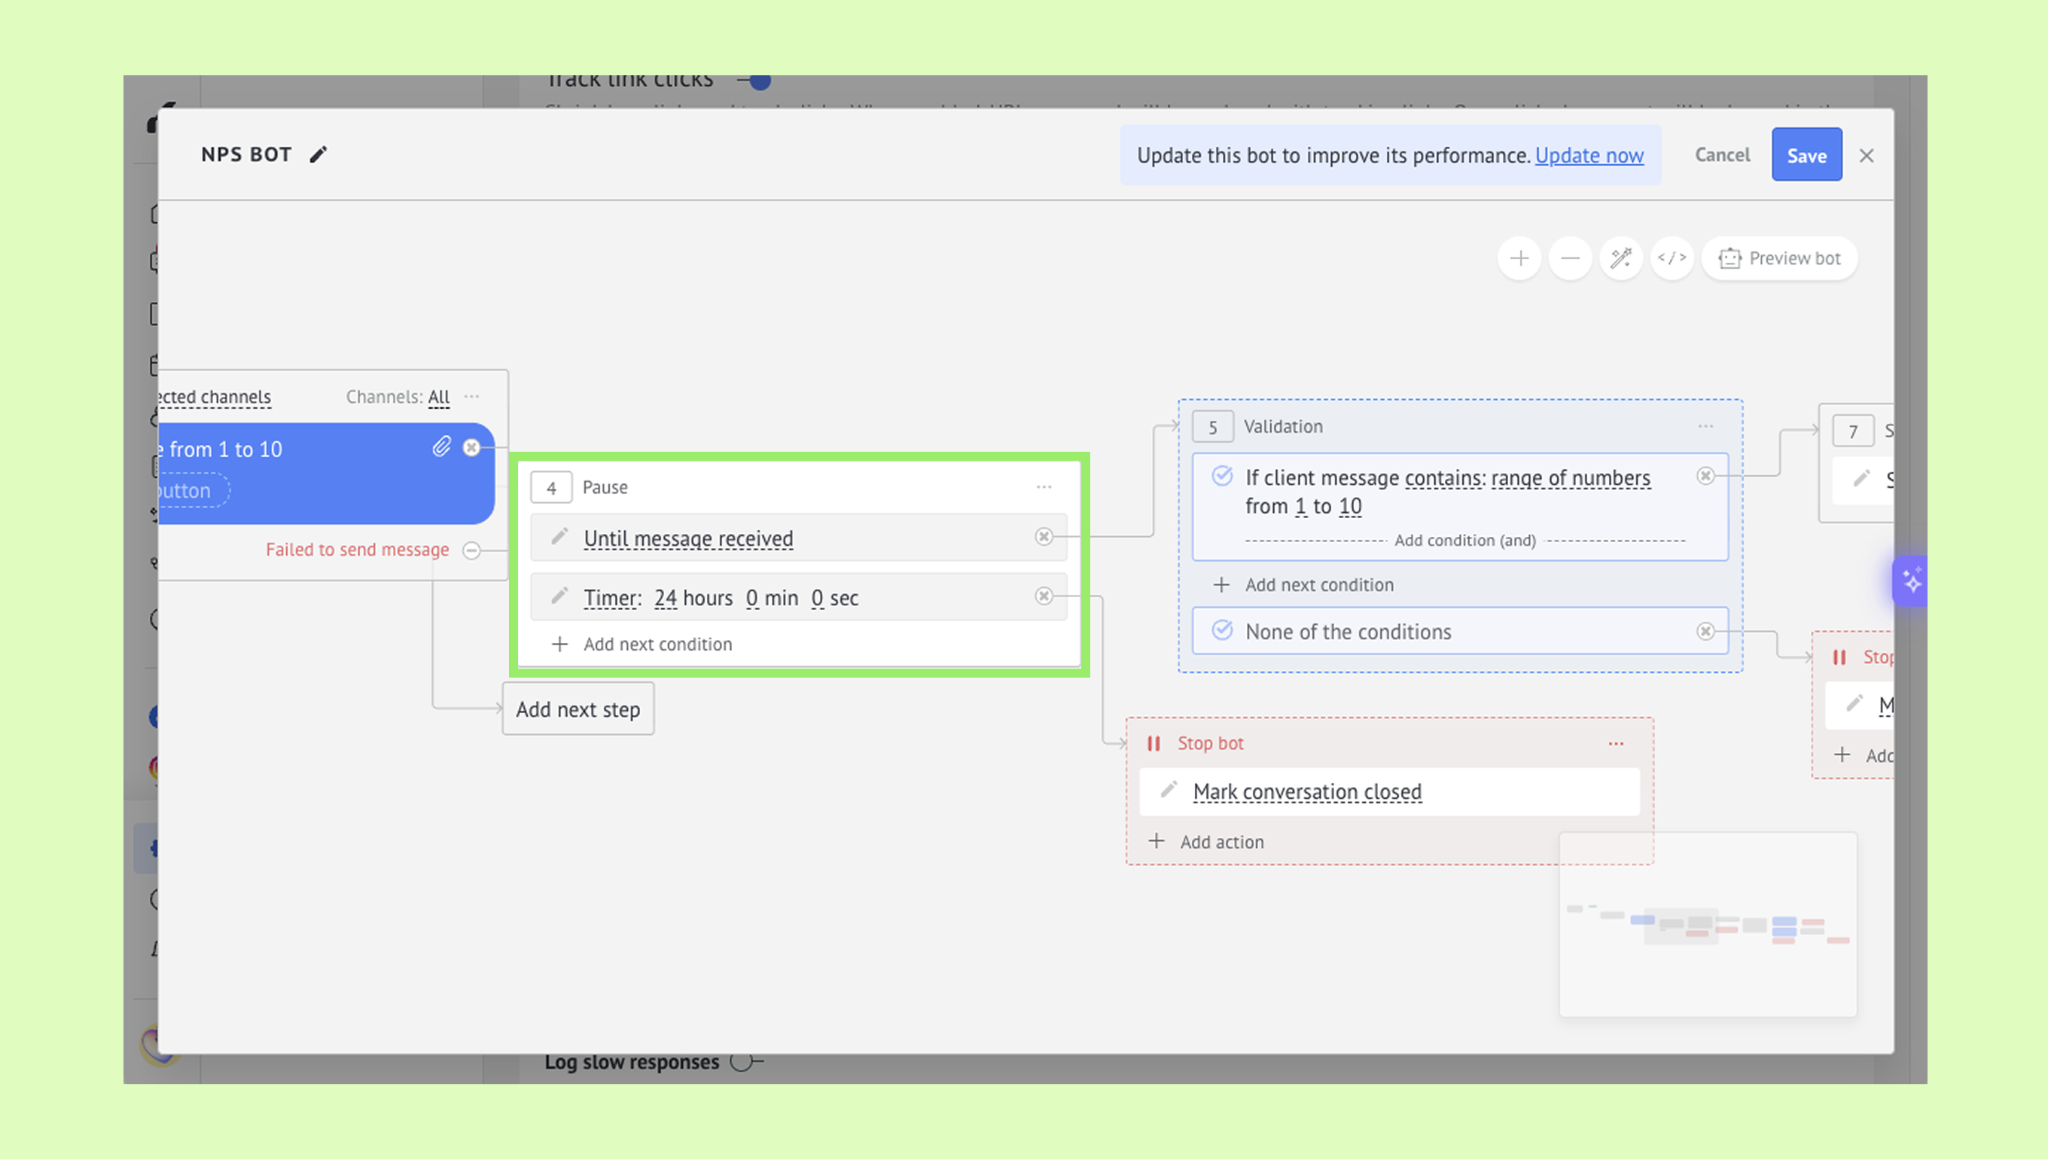This screenshot has height=1160, width=2048.
Task: Click the partially visible 'utton' chip
Action: click(194, 490)
